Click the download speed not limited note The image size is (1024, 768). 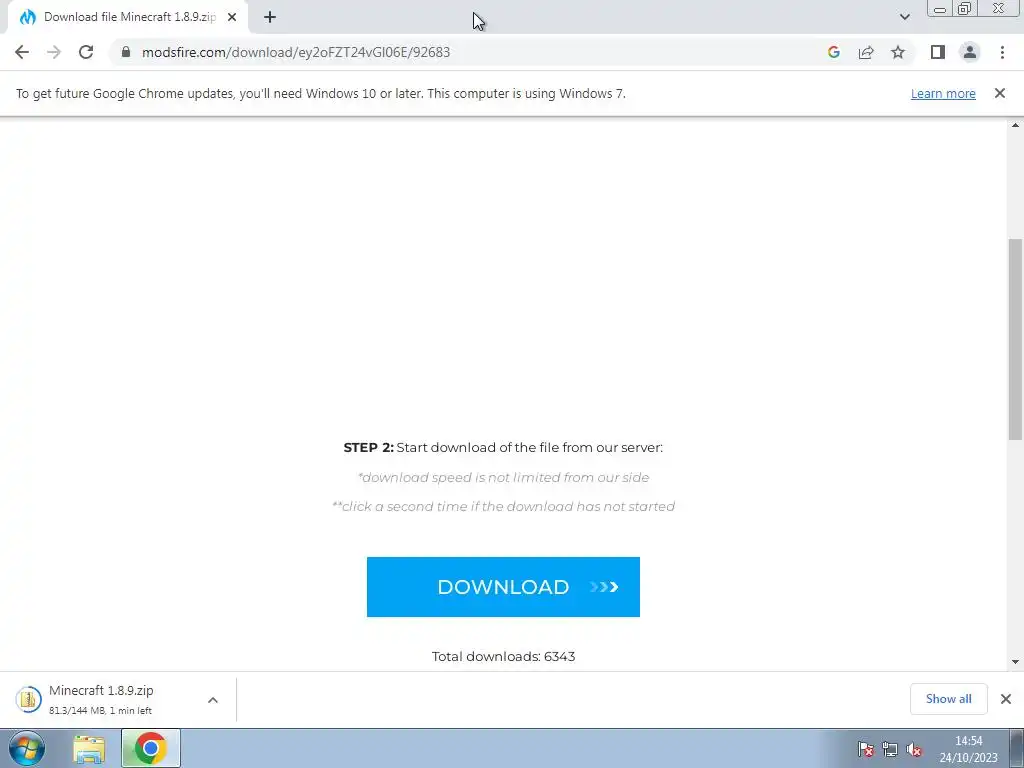(x=503, y=477)
